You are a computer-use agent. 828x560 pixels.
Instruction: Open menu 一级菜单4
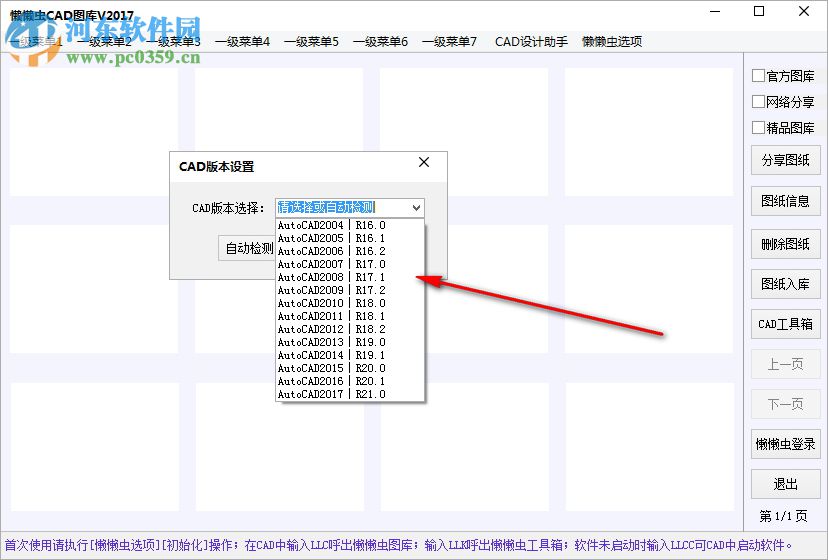[x=242, y=42]
